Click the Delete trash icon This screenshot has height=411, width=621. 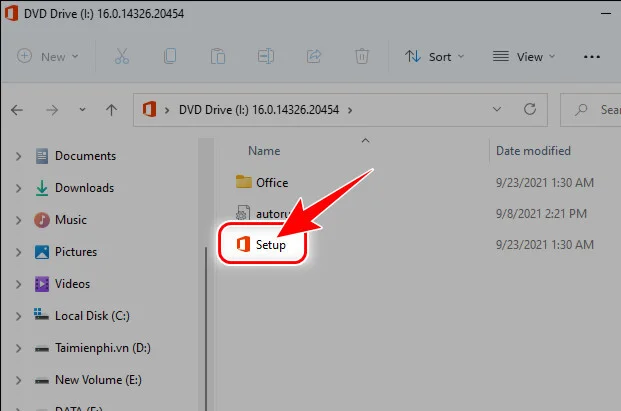[x=362, y=56]
